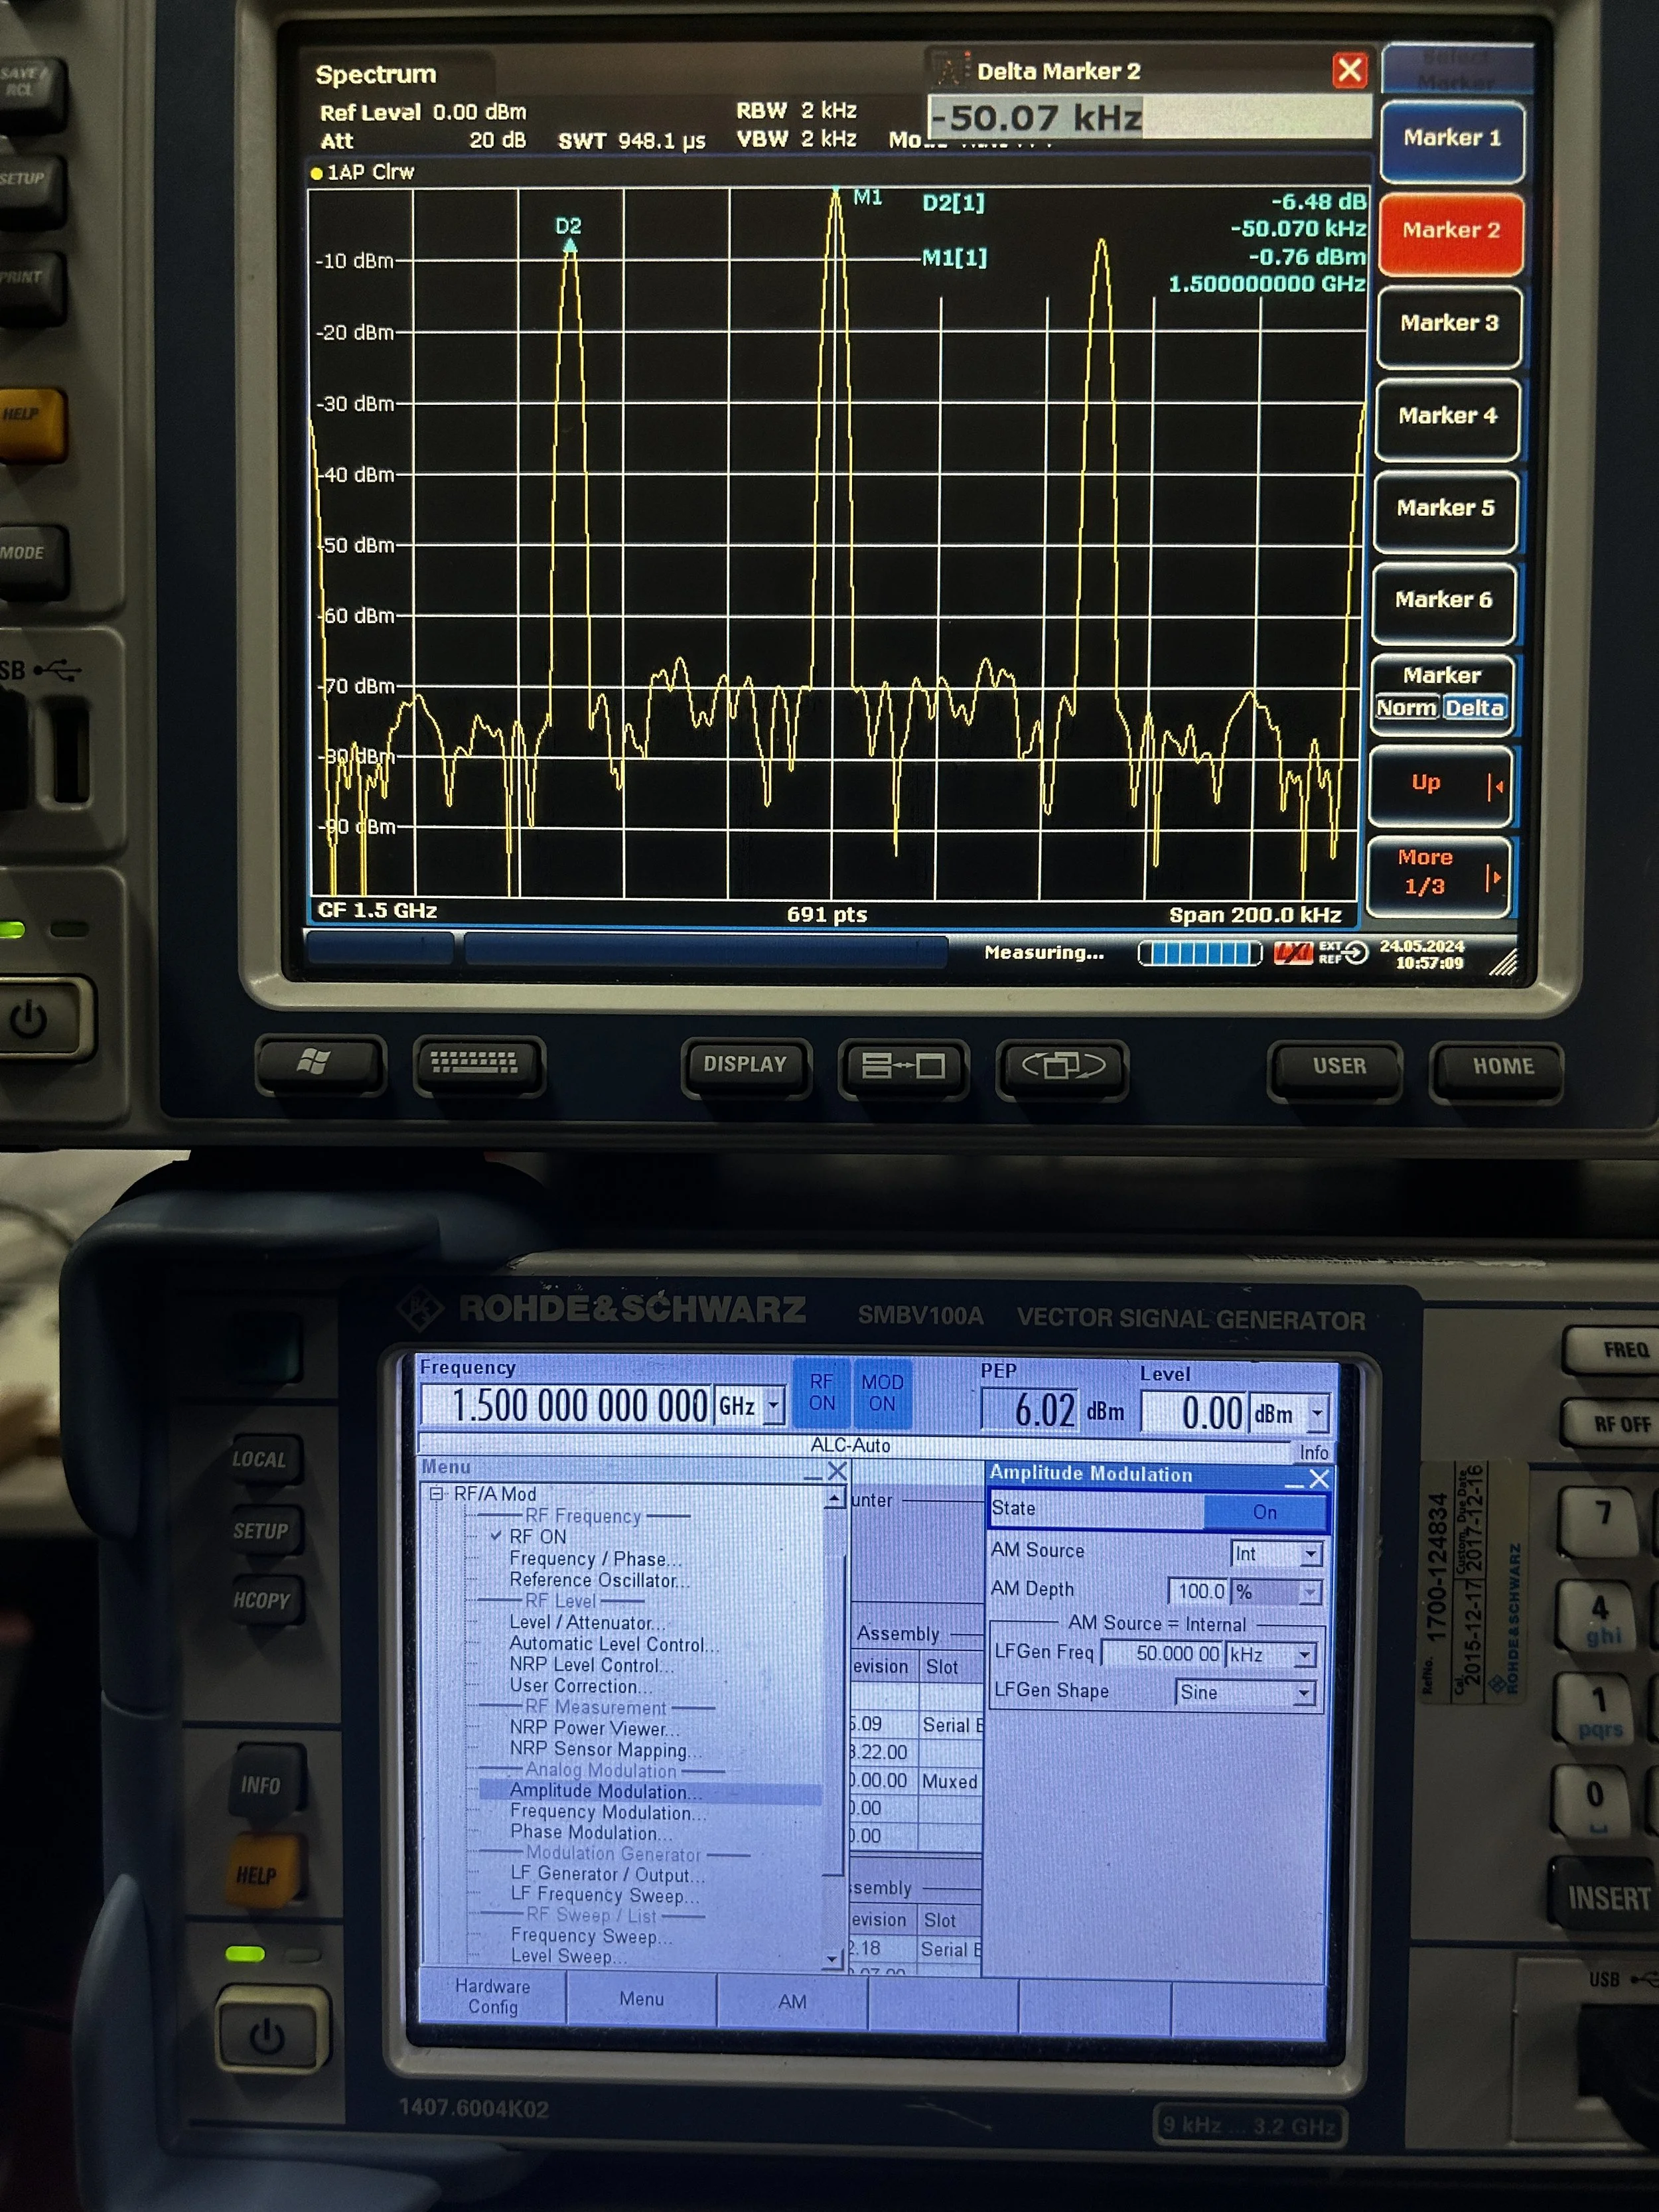Click the LFGen Freq input field
This screenshot has width=1659, height=2212.
point(1162,1654)
